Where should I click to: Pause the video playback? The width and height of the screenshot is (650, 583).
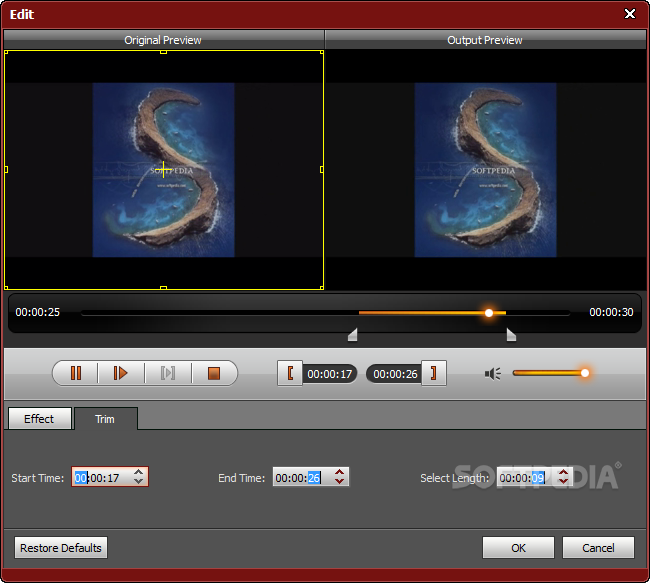pyautogui.click(x=76, y=373)
